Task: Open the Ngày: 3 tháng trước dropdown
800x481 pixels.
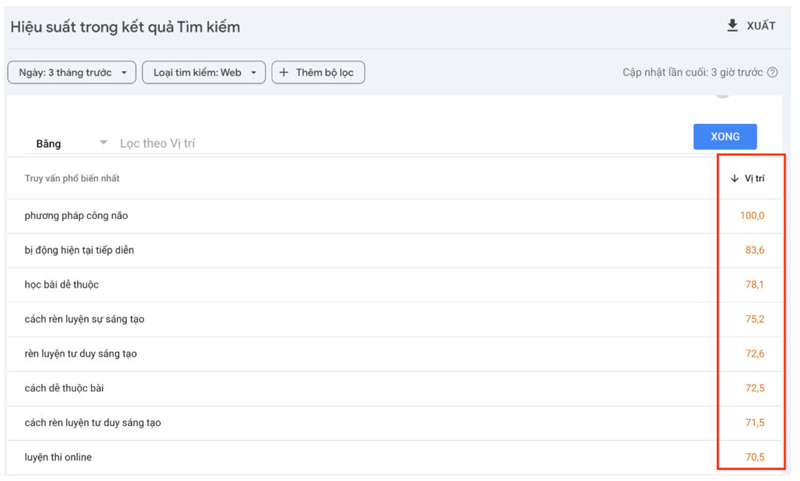Action: point(71,73)
